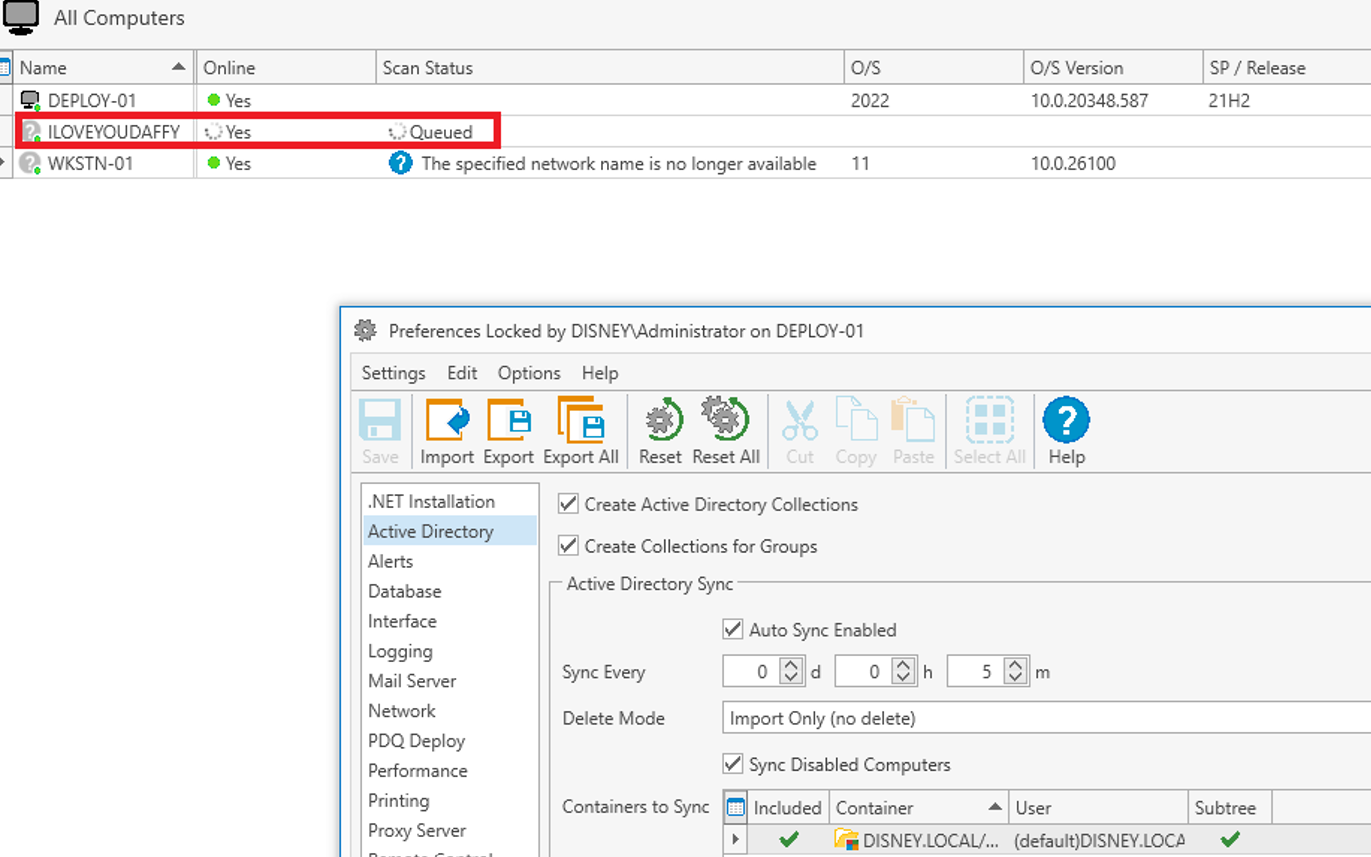Click the Paste clipboard icon
The image size is (1371, 857).
912,419
